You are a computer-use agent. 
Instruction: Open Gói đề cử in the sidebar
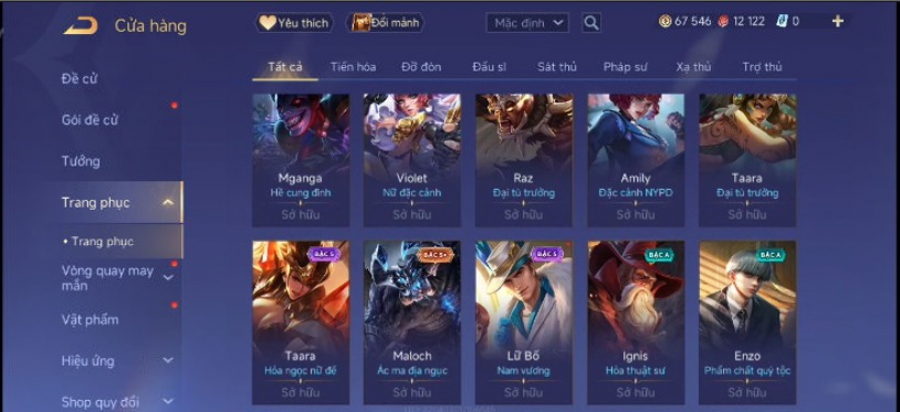point(90,120)
